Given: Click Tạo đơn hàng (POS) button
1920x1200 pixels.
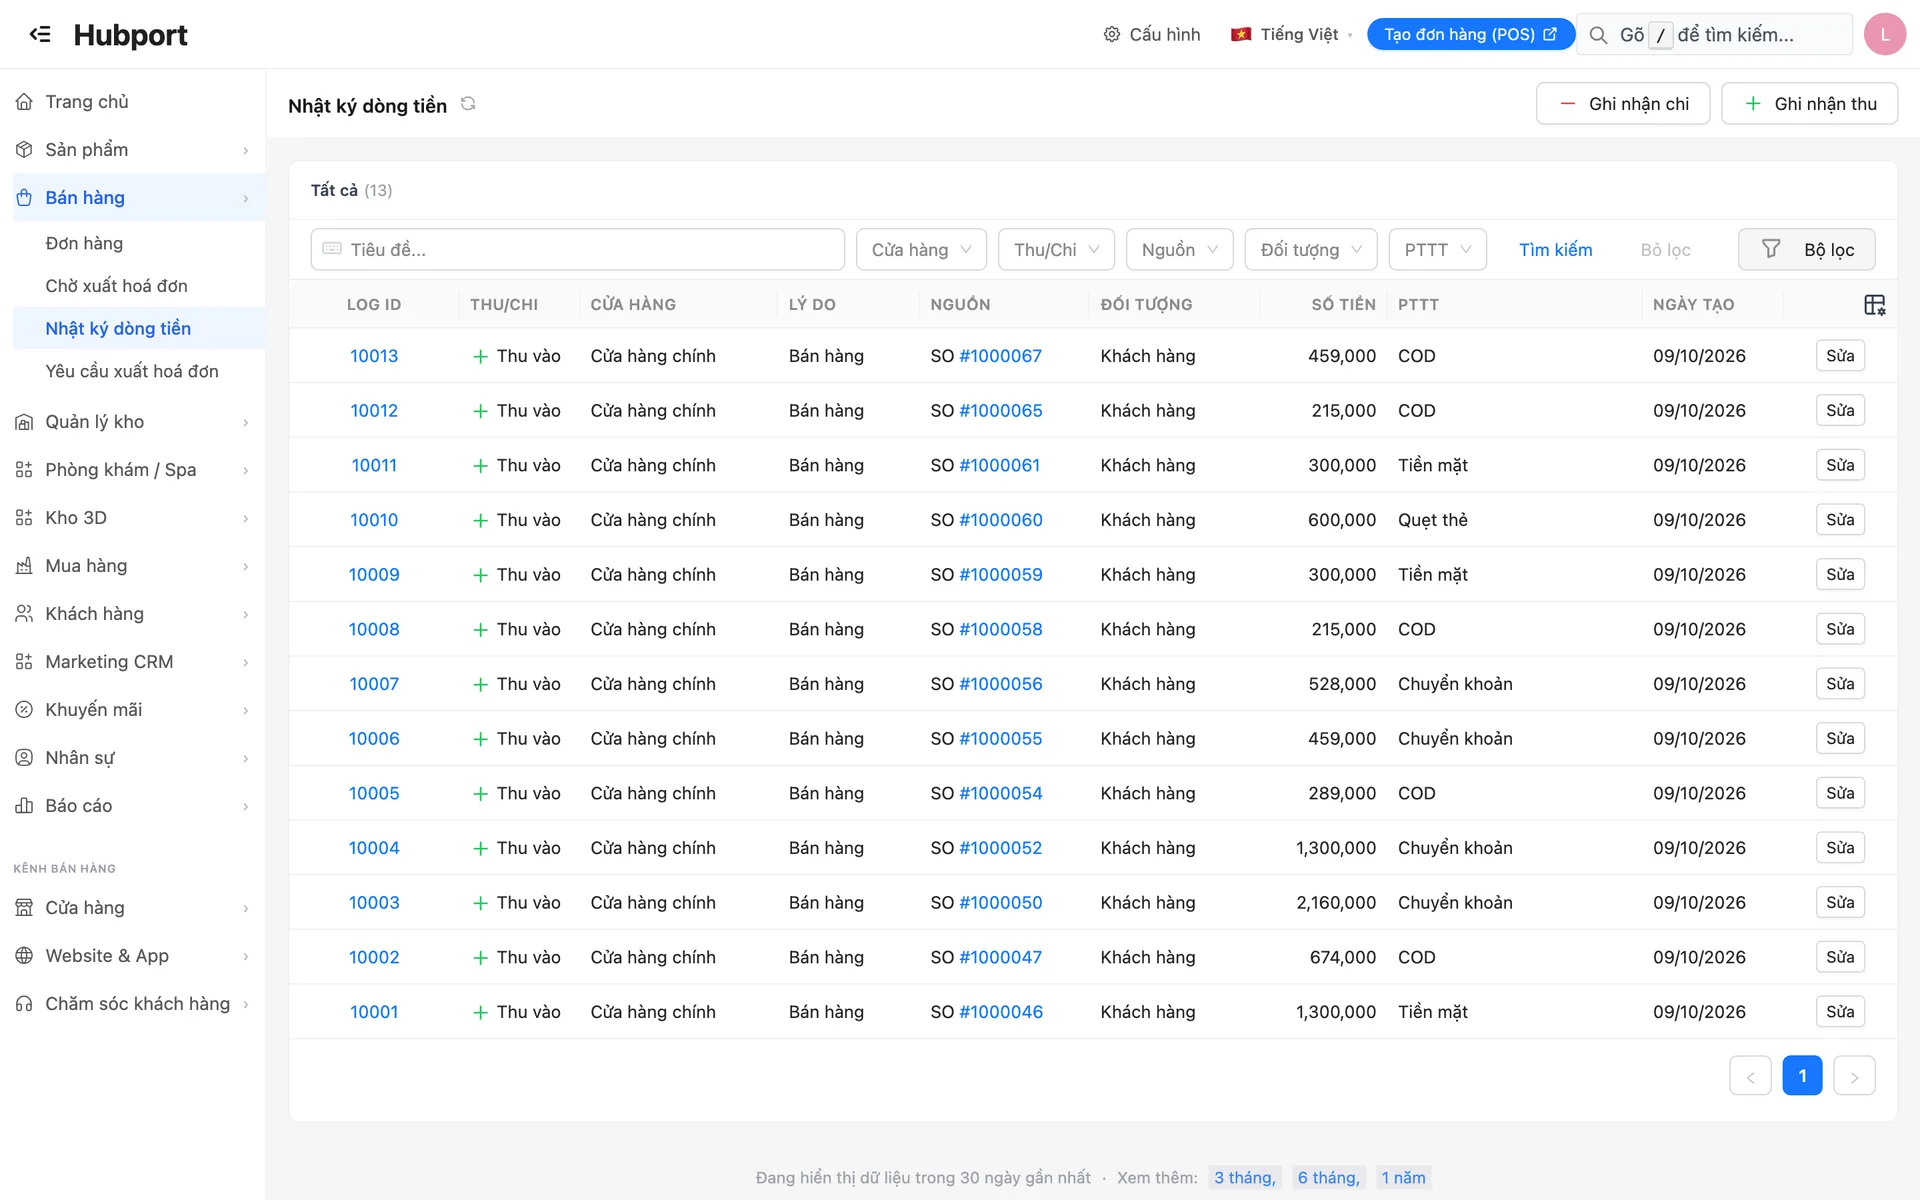Looking at the screenshot, I should click(1470, 35).
